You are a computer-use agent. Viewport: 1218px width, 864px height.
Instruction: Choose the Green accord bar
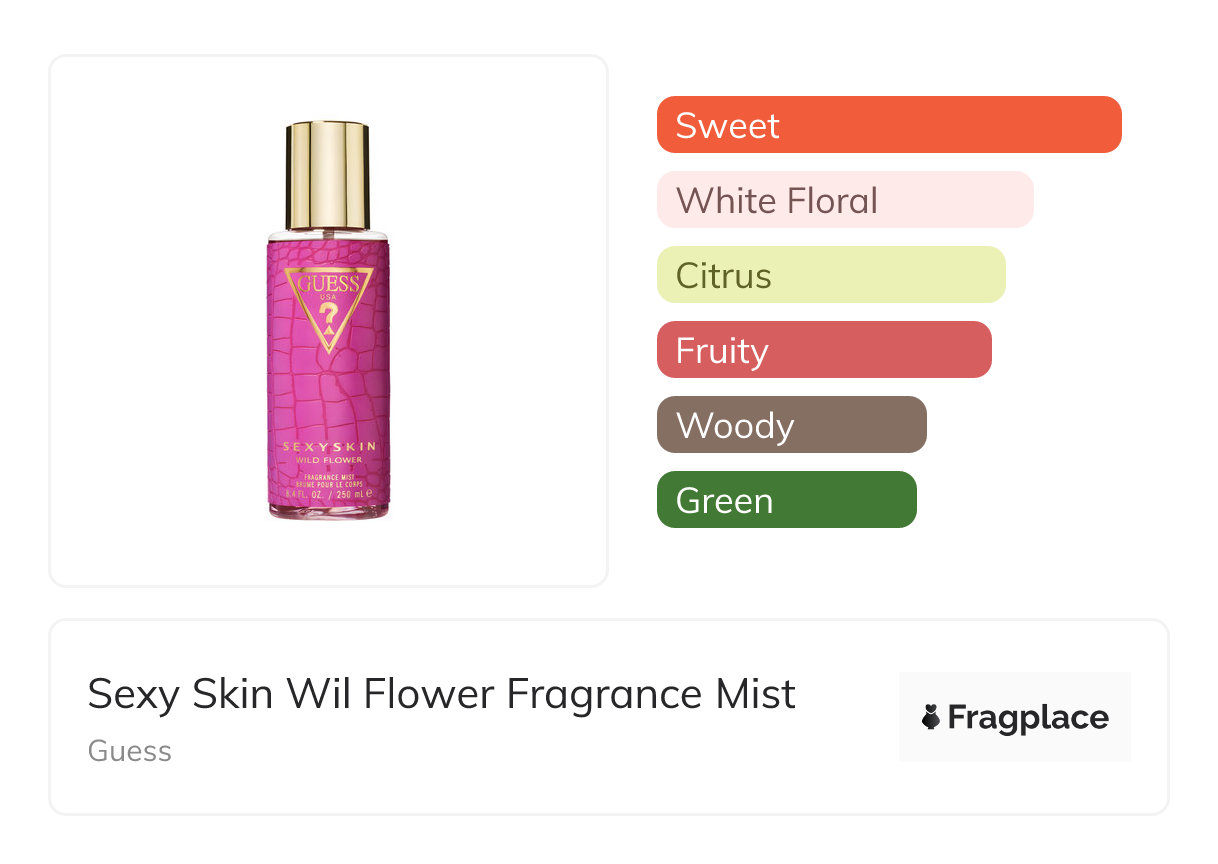coord(787,500)
